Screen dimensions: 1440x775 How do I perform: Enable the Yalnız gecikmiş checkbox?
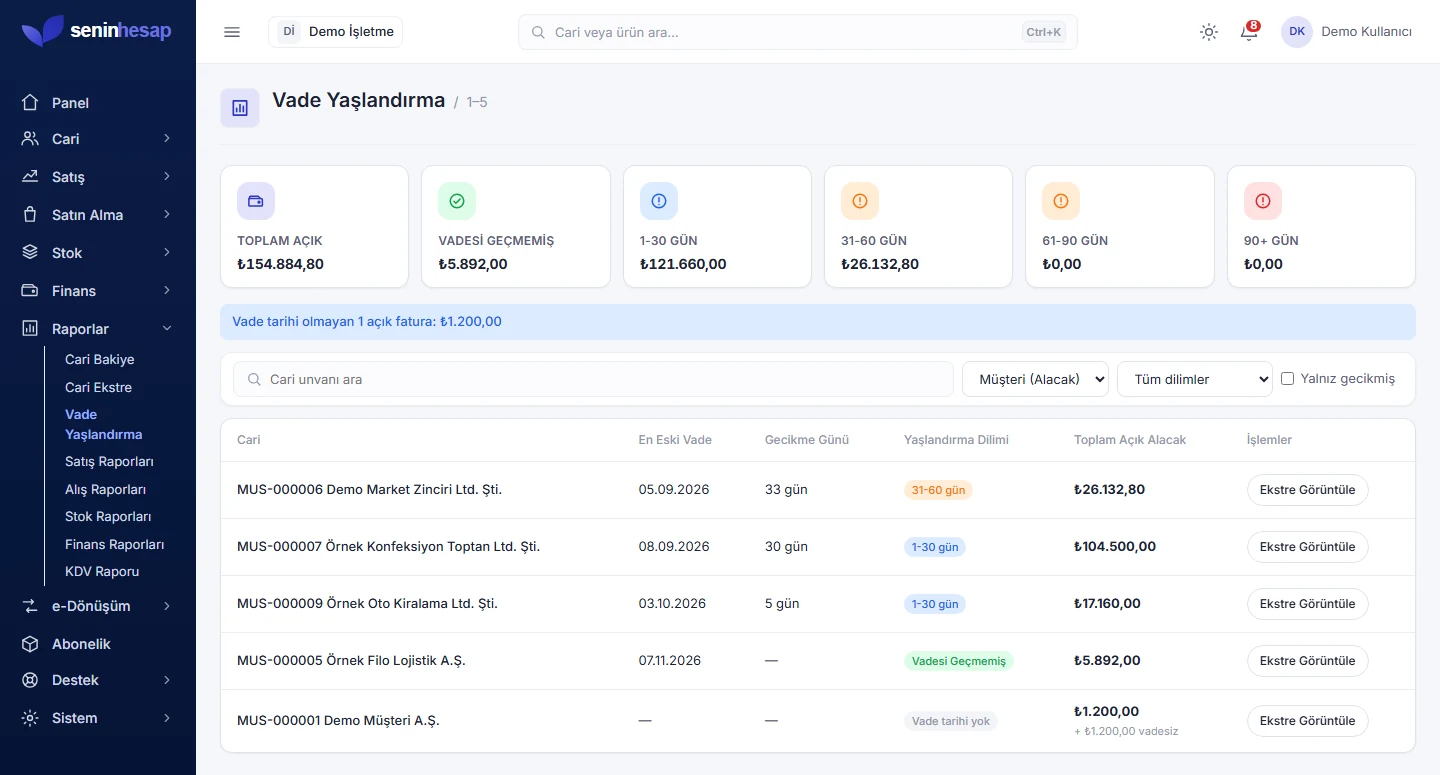pos(1288,379)
